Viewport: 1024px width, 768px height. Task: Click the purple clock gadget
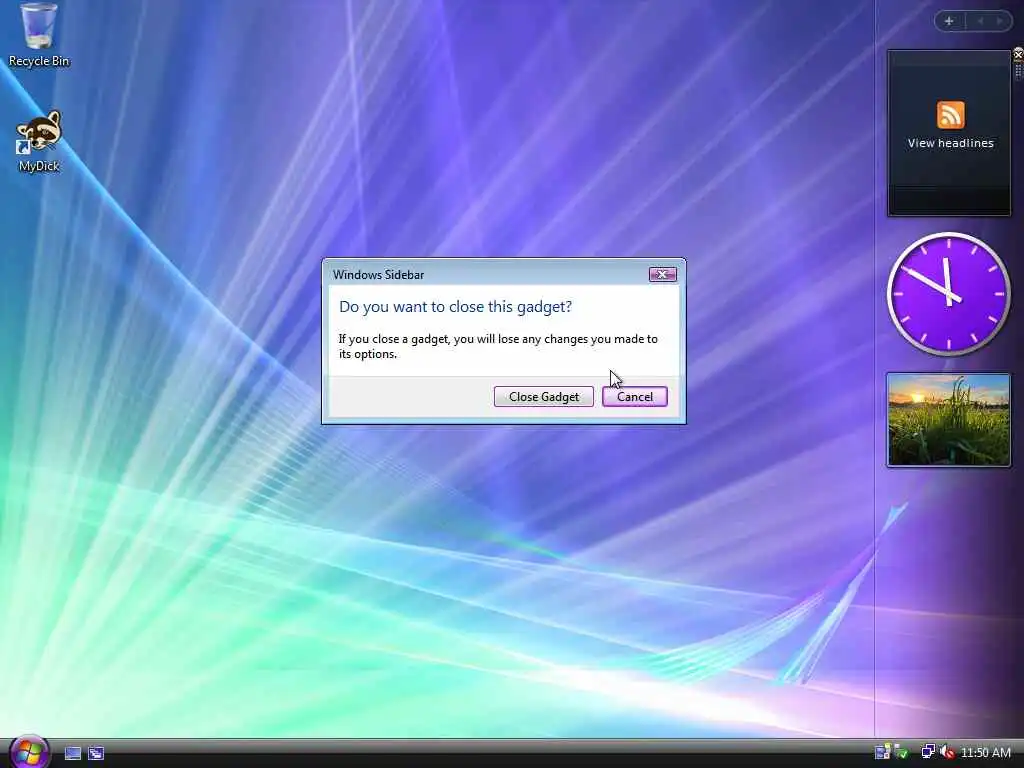pyautogui.click(x=948, y=294)
